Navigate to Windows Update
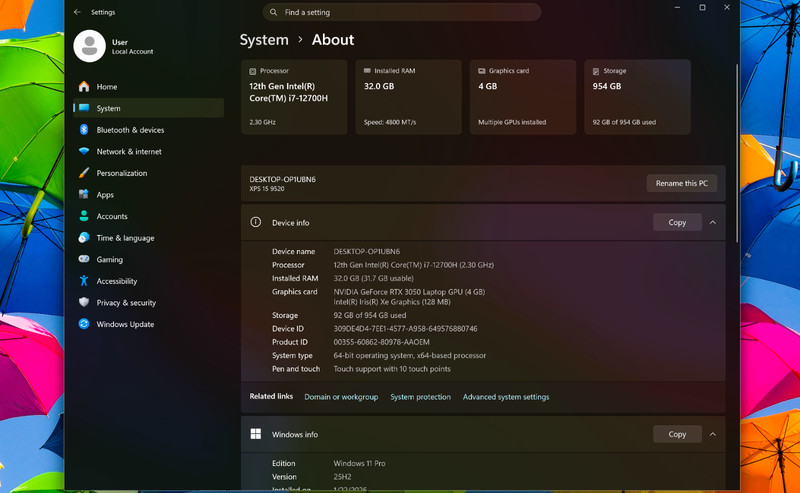The image size is (800, 493). point(148,324)
